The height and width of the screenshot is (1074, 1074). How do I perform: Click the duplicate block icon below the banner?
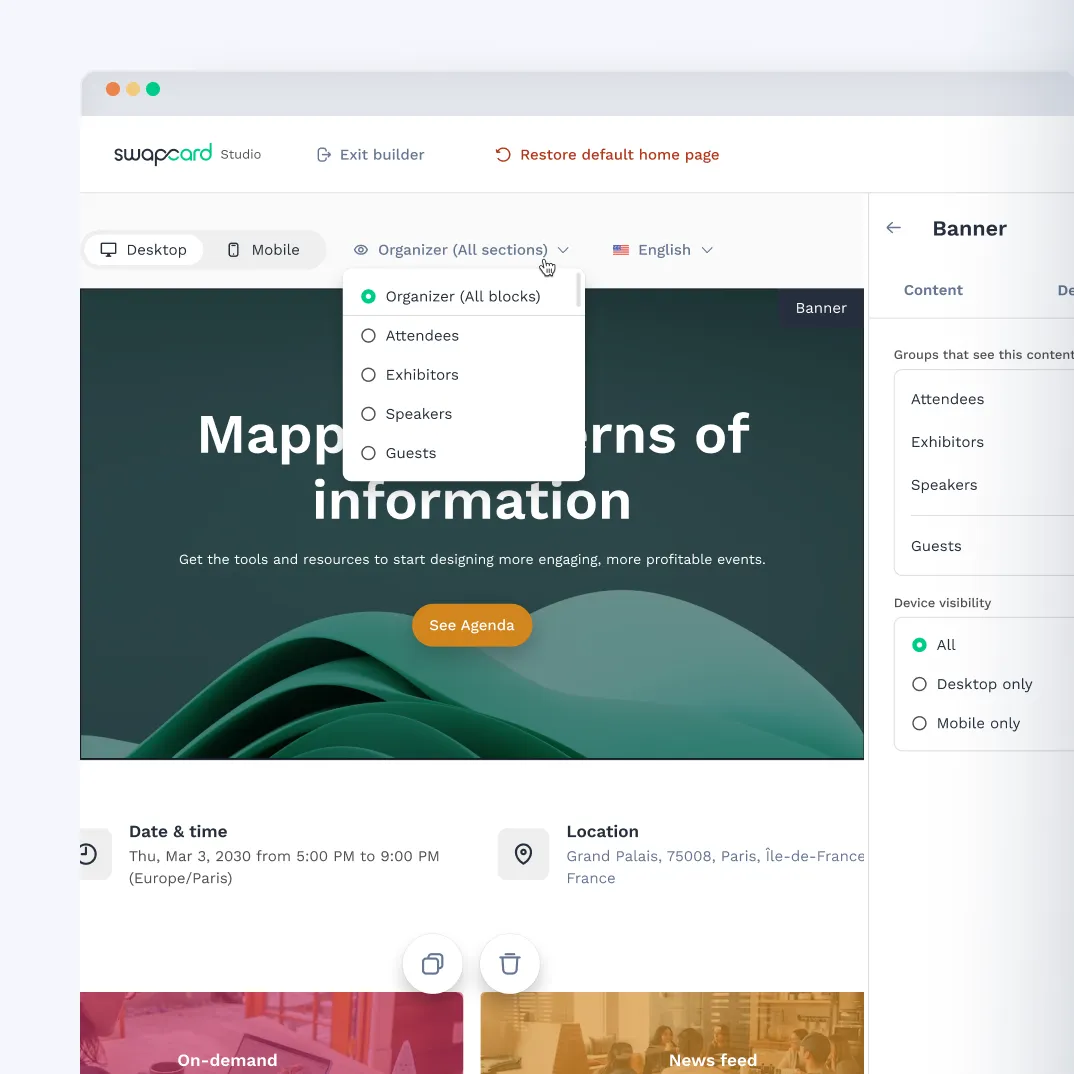(432, 963)
